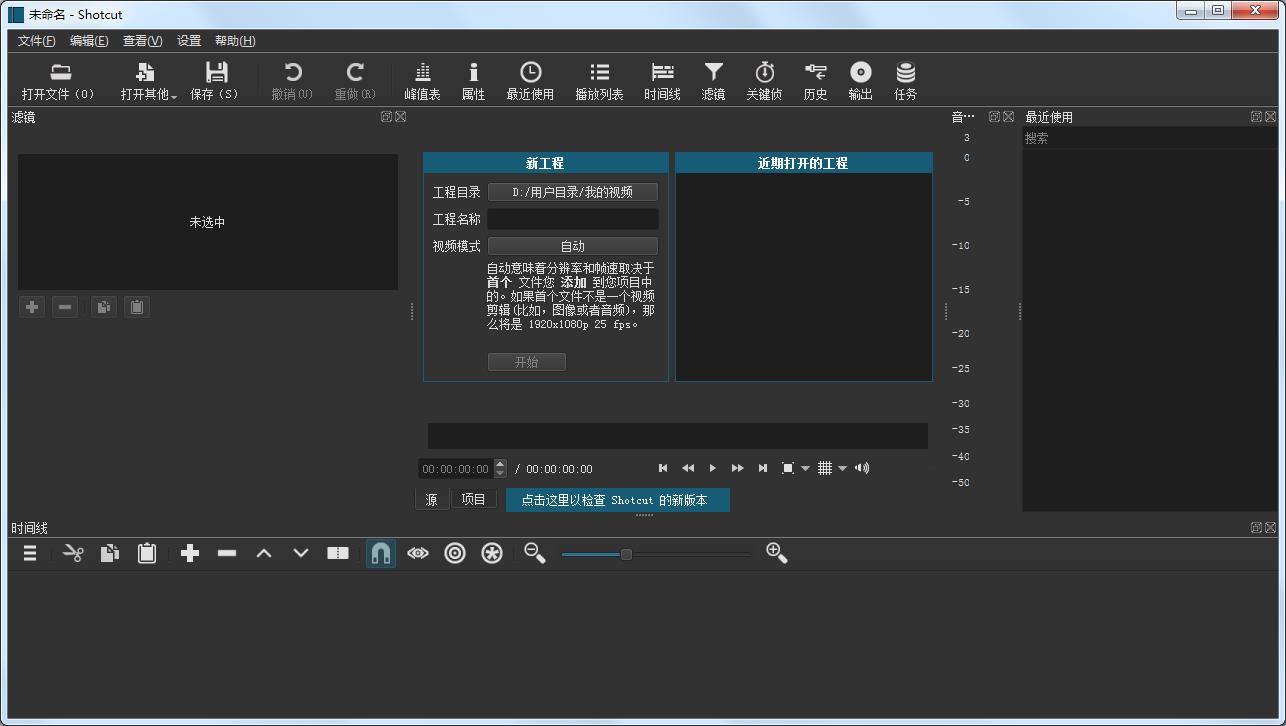Click the 工程目录 path button
1286x726 pixels.
click(x=573, y=192)
